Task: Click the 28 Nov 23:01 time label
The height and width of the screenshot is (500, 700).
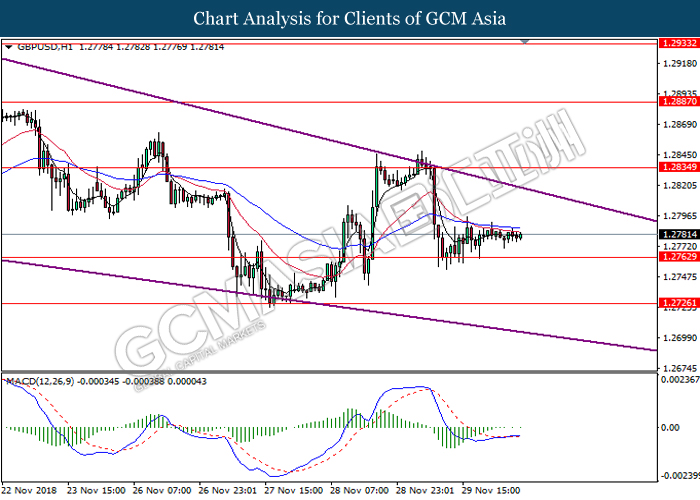Action: 425,490
